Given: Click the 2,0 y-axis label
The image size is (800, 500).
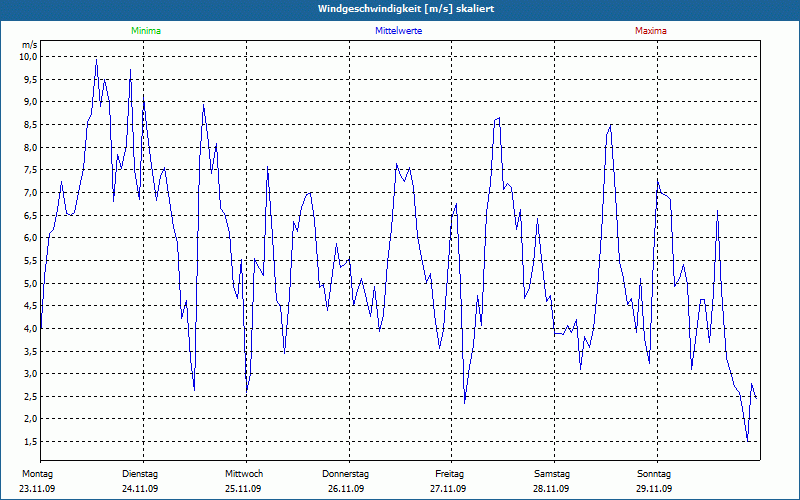Looking at the screenshot, I should 31,419.
